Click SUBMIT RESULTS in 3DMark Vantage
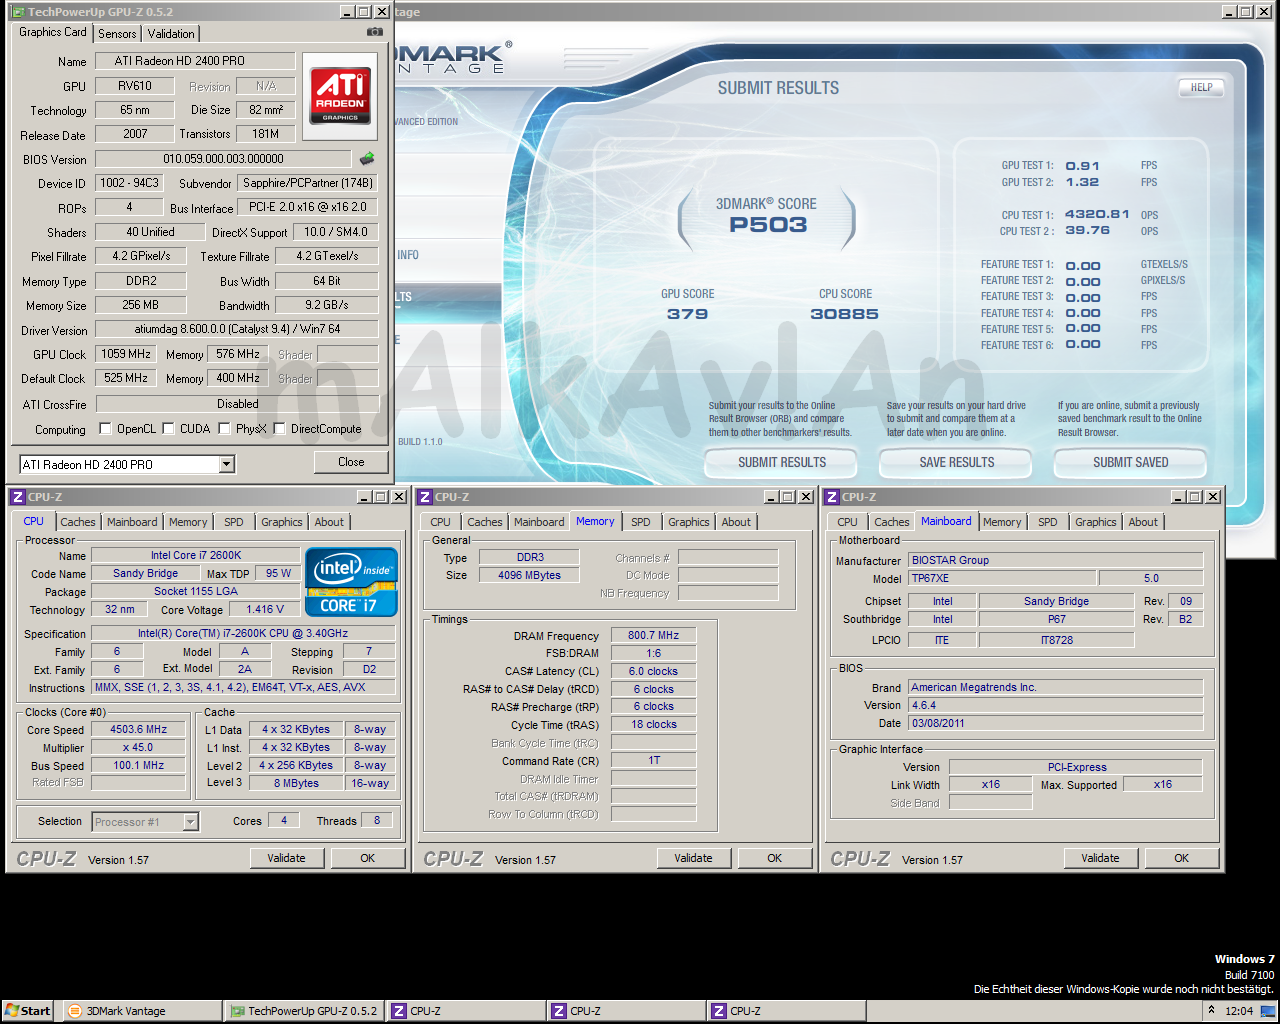Image resolution: width=1280 pixels, height=1024 pixels. [782, 462]
